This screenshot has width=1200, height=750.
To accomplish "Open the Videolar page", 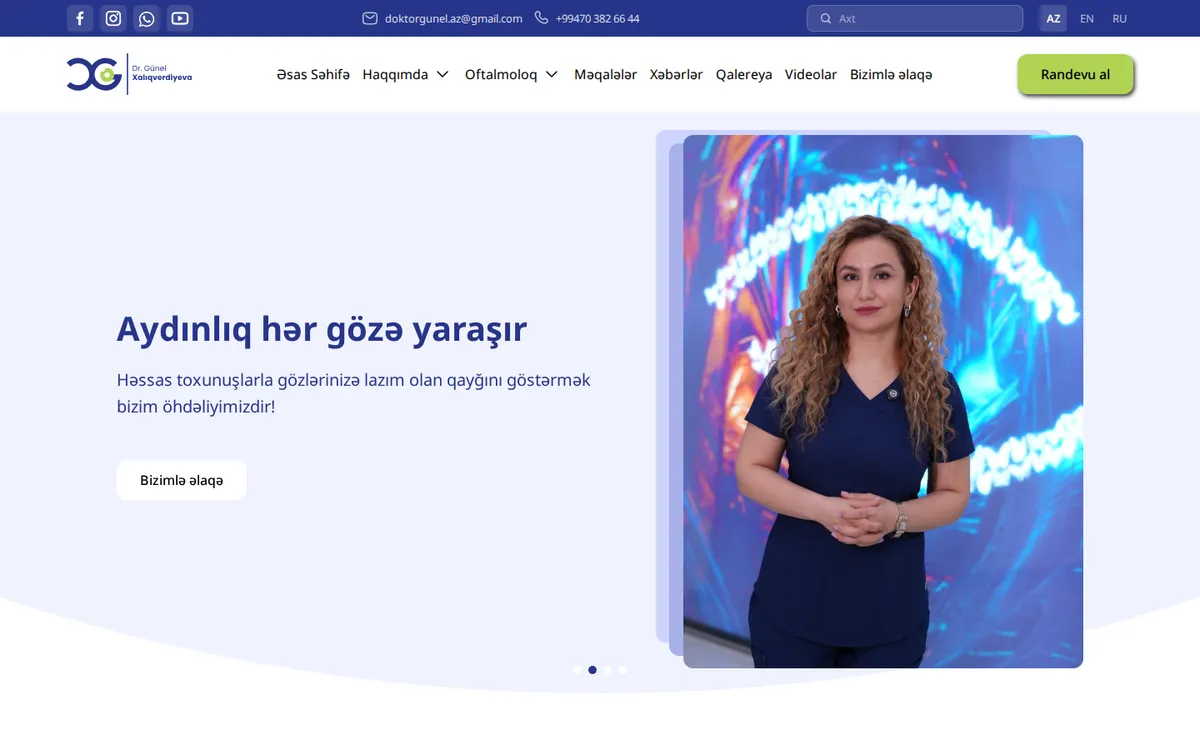I will [811, 75].
